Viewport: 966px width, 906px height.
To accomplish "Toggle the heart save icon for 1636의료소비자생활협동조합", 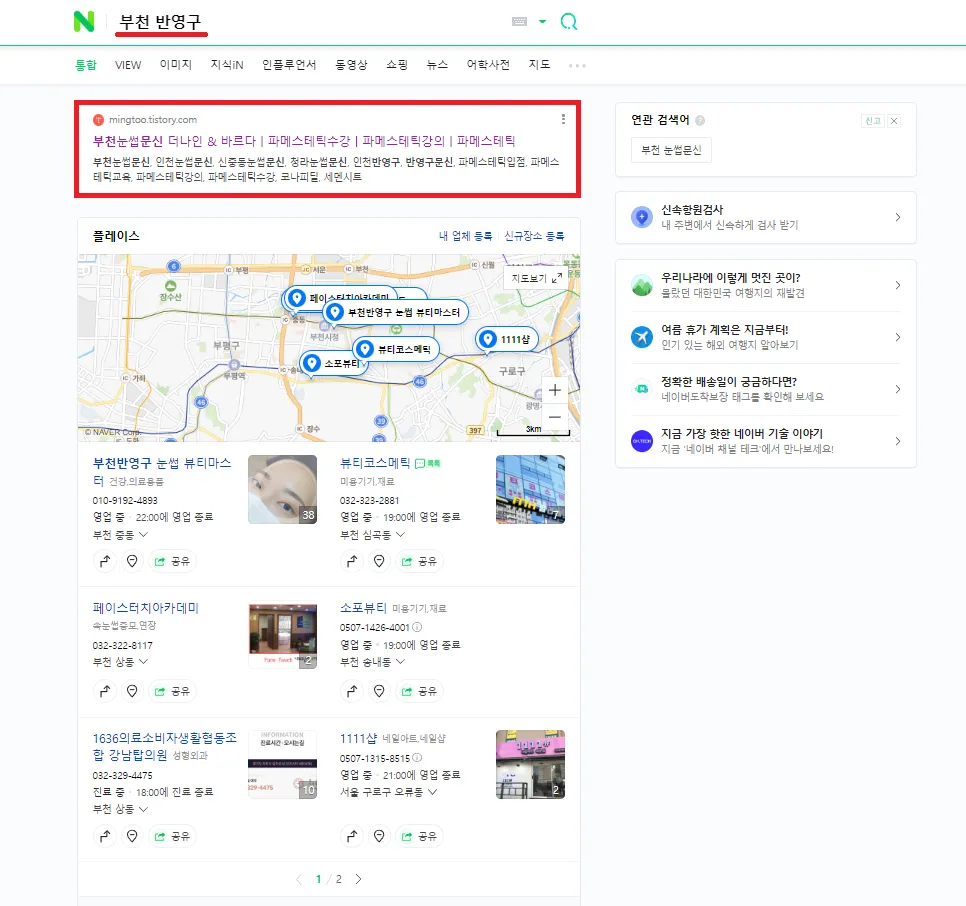I will 133,836.
